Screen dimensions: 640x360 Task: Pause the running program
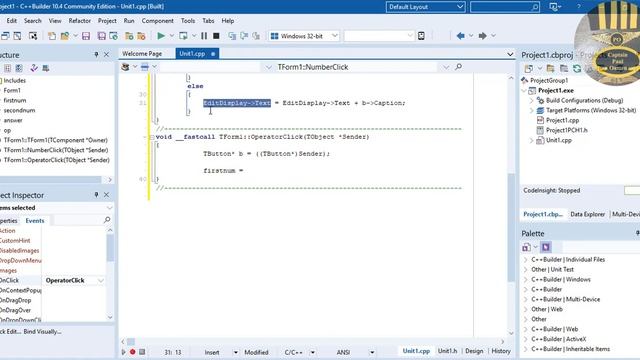tap(204, 36)
